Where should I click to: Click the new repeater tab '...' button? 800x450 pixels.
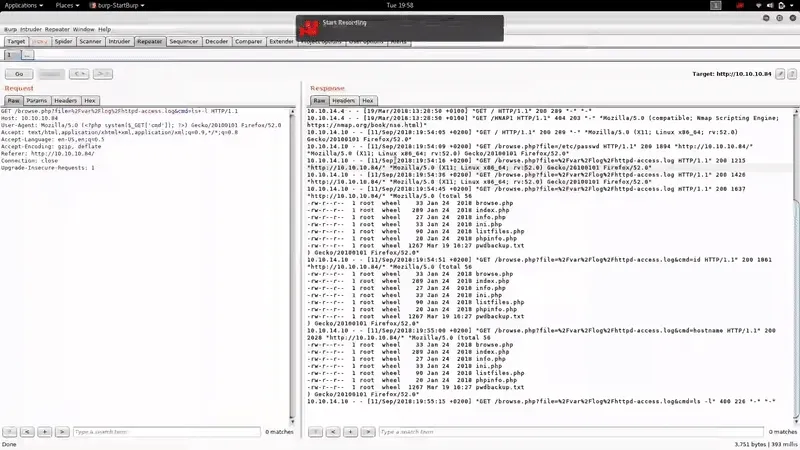[x=28, y=55]
